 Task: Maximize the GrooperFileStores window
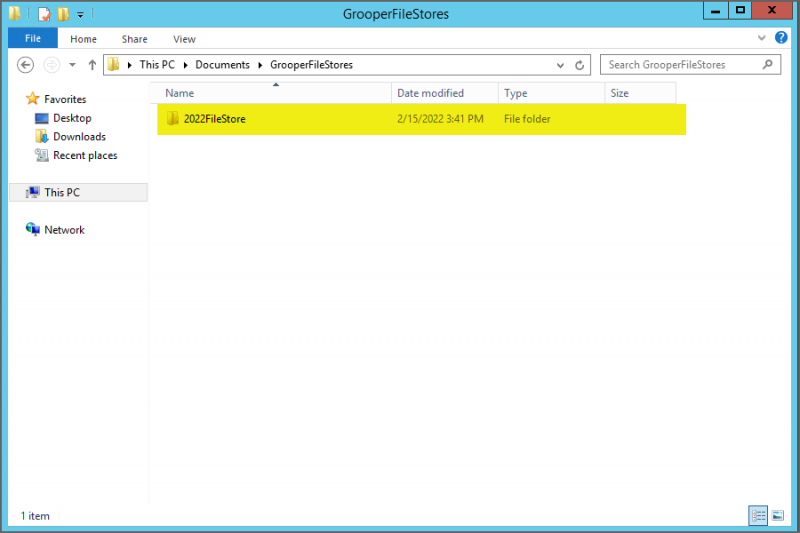click(x=740, y=10)
